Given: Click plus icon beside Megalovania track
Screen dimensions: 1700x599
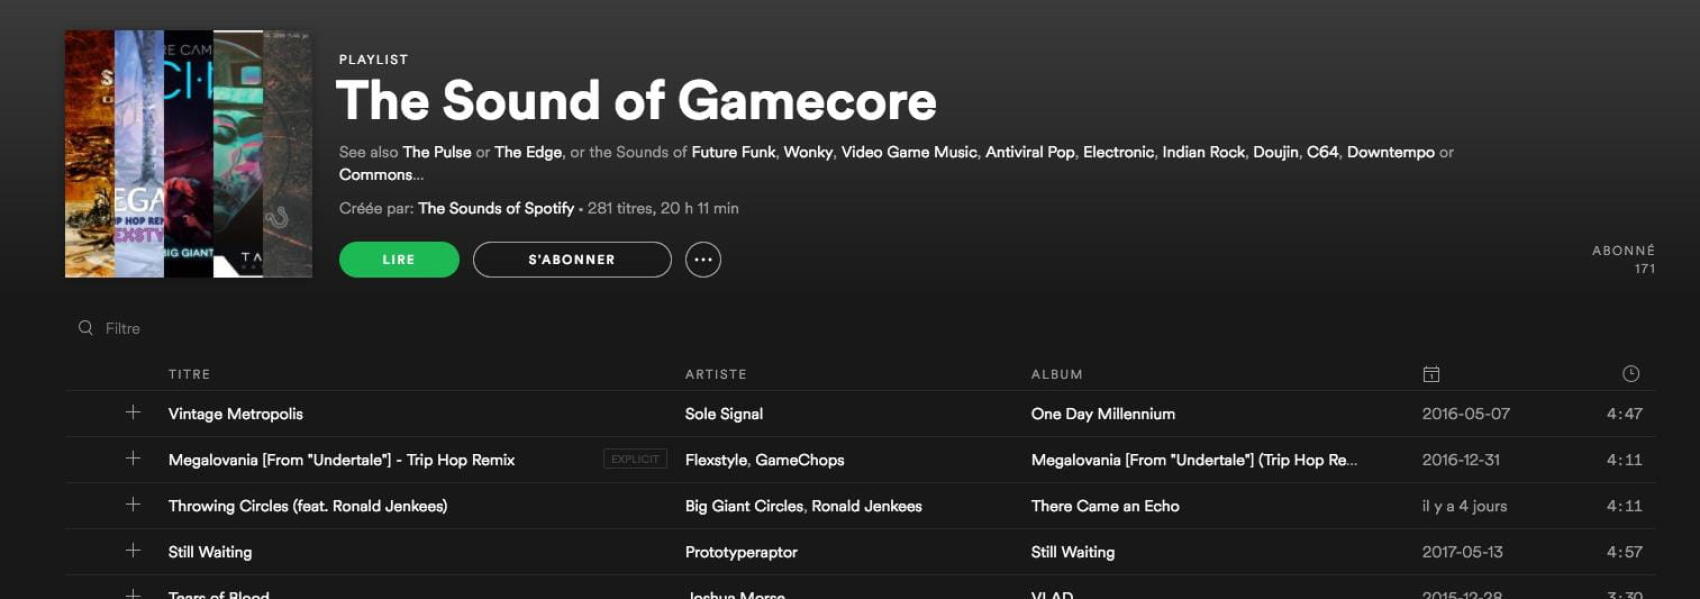Looking at the screenshot, I should 133,459.
